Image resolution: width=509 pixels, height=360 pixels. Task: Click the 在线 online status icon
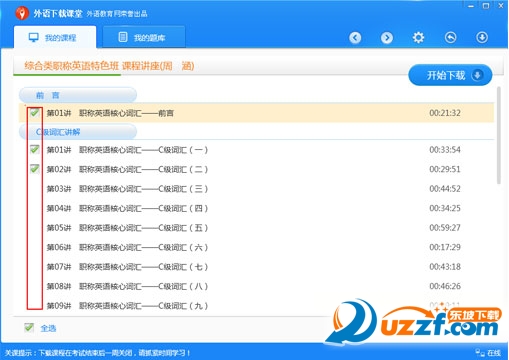pyautogui.click(x=480, y=353)
